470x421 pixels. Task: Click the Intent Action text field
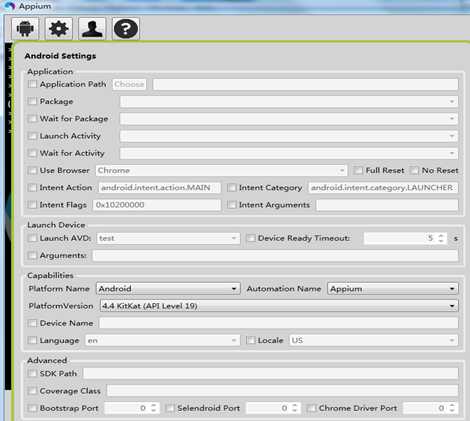click(x=160, y=188)
